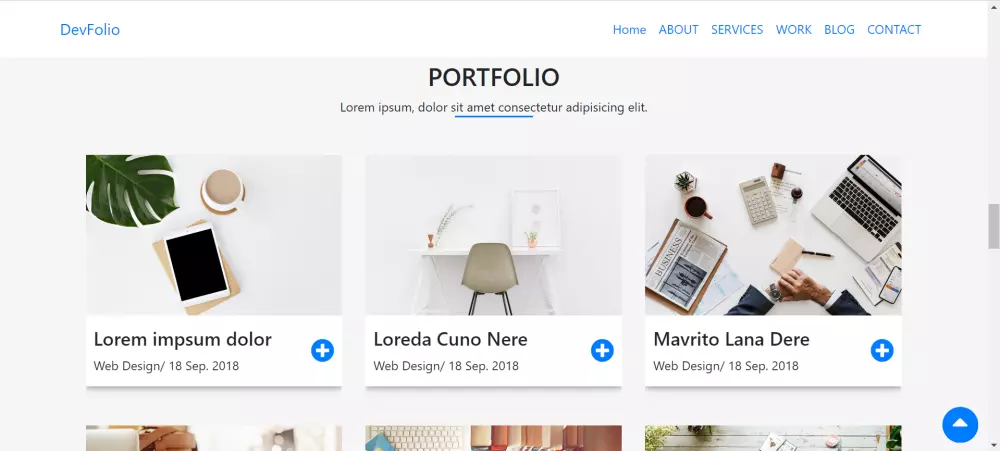Click the plus icon on Mavrito Lana Dere card
The height and width of the screenshot is (451, 1000).
coord(882,350)
